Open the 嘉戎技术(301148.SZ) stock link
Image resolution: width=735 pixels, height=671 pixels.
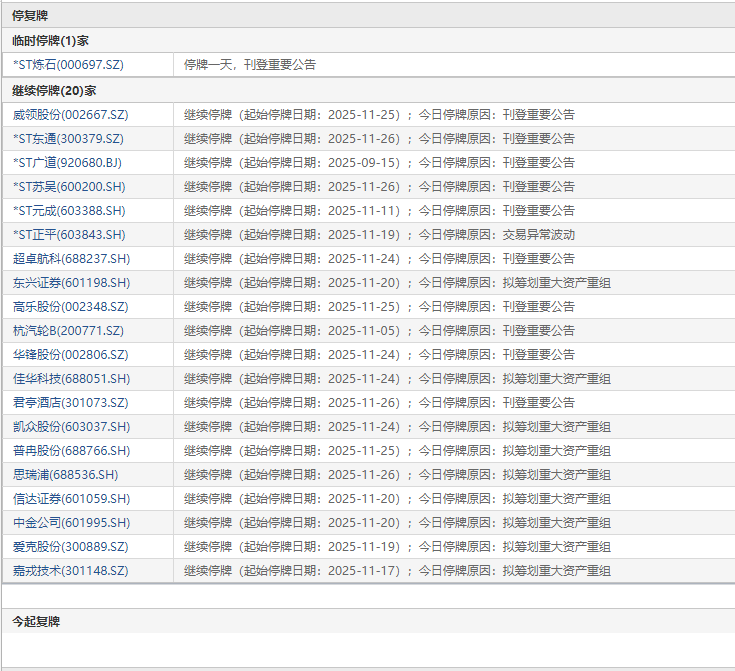coord(70,571)
